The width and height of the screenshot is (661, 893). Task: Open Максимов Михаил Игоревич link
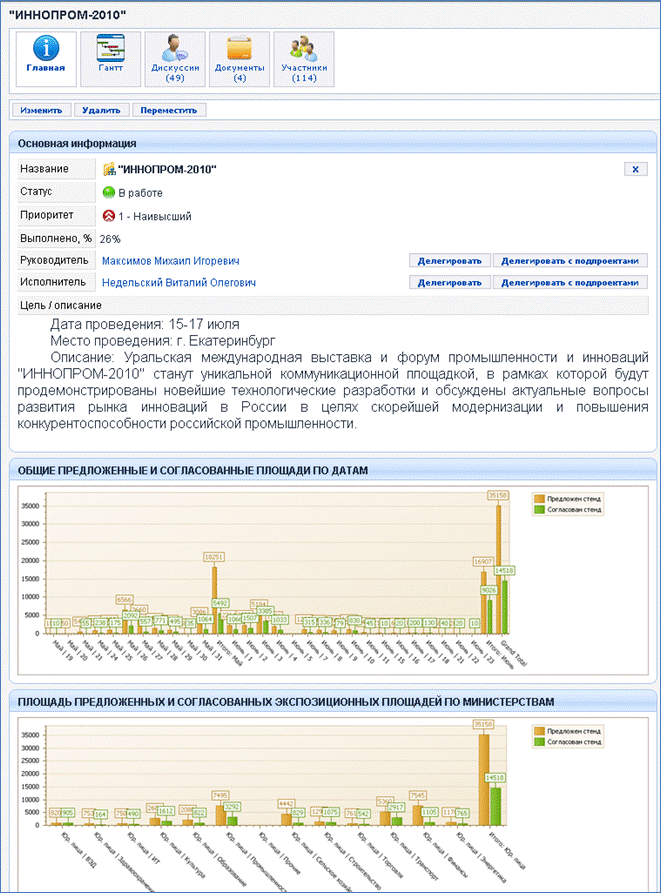tap(170, 261)
